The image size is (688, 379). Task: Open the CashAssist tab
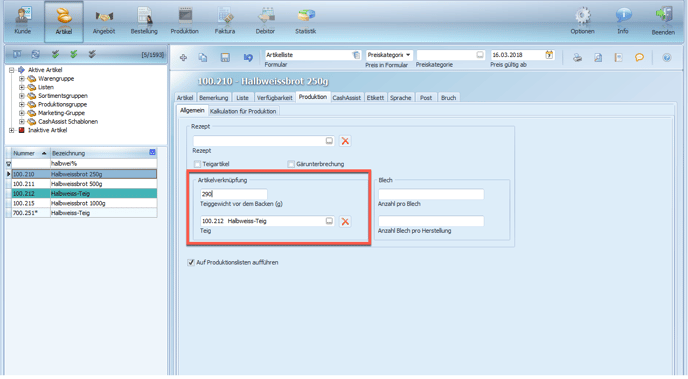coord(347,98)
